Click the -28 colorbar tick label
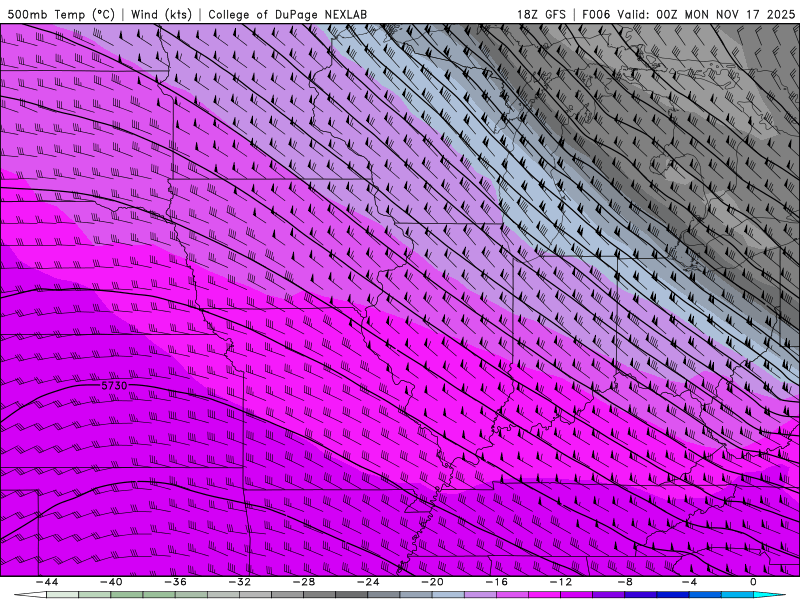Viewport: 800px width, 600px height. pos(304,582)
